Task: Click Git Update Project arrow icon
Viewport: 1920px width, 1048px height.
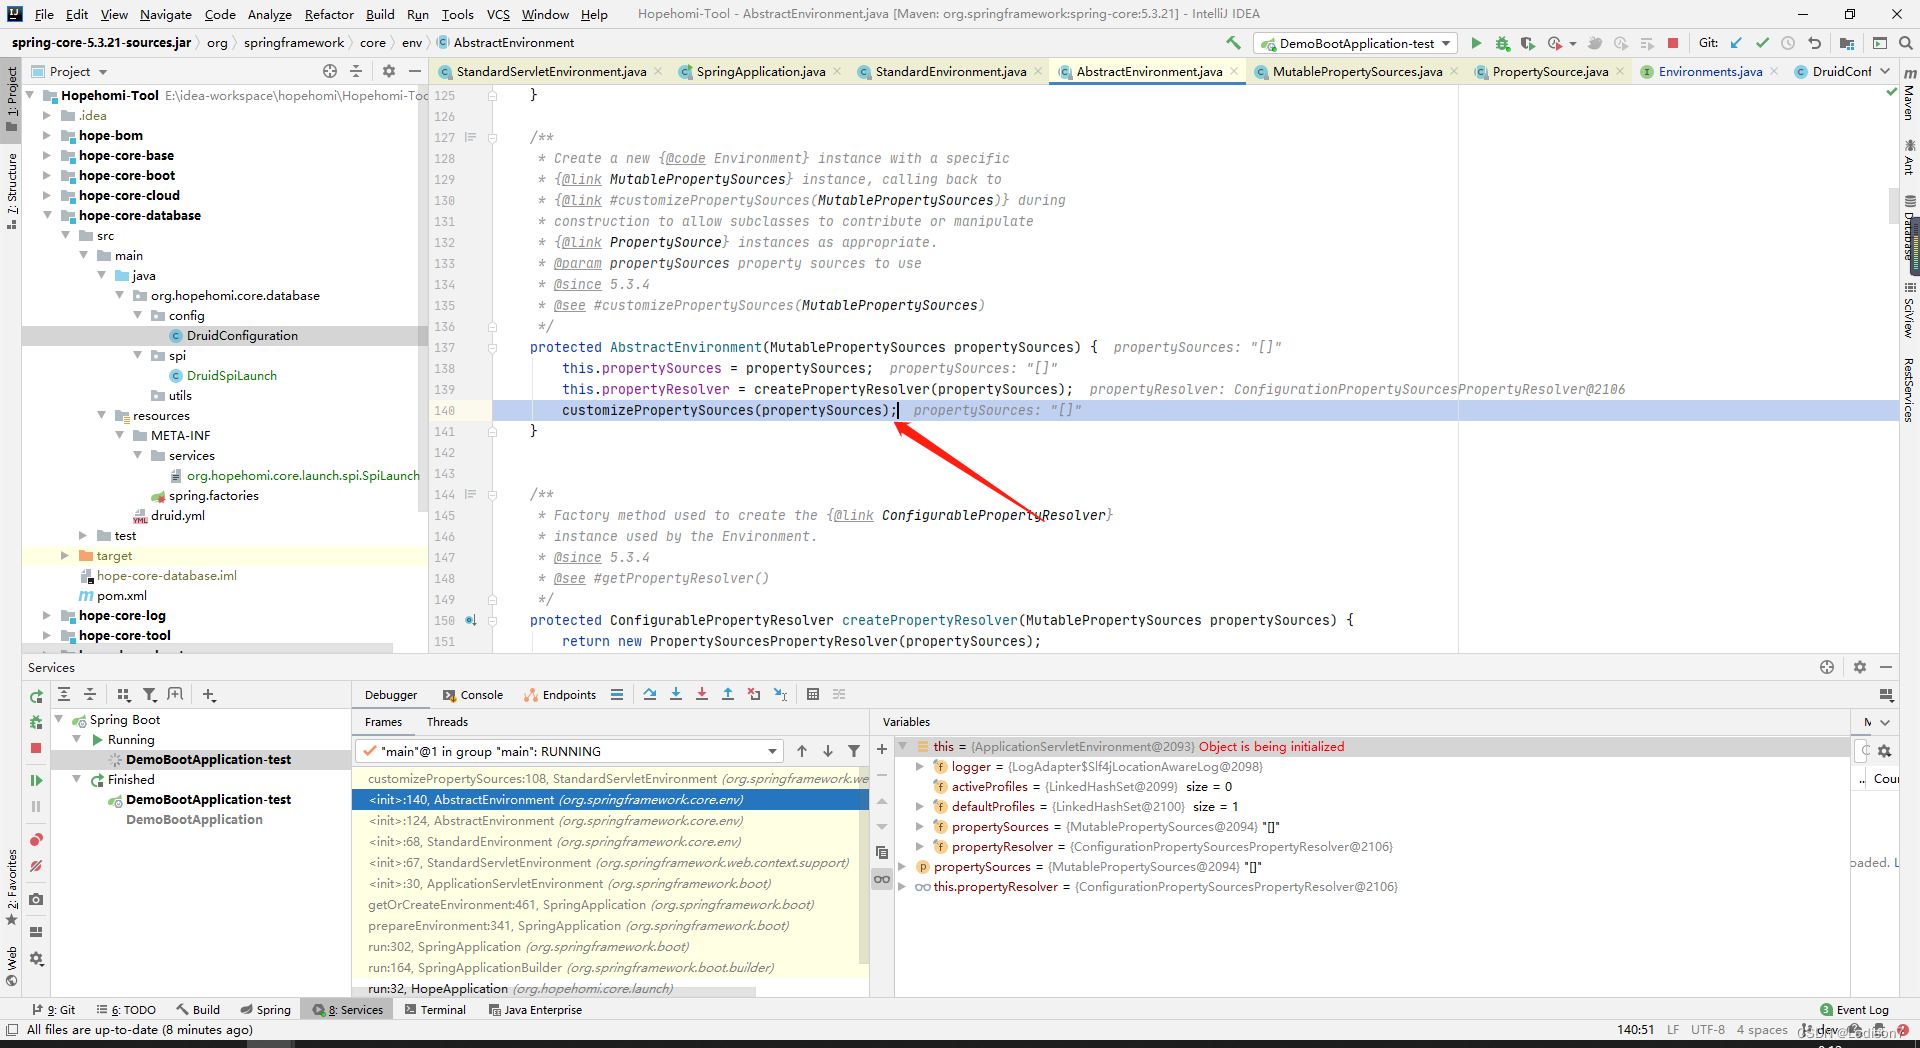Action: pos(1736,43)
